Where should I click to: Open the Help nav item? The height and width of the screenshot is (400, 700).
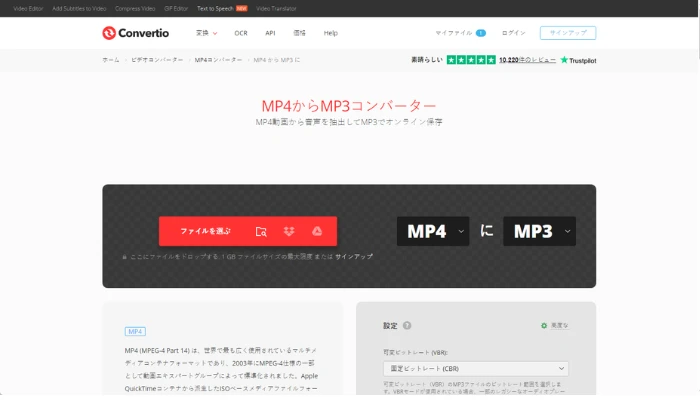[331, 33]
